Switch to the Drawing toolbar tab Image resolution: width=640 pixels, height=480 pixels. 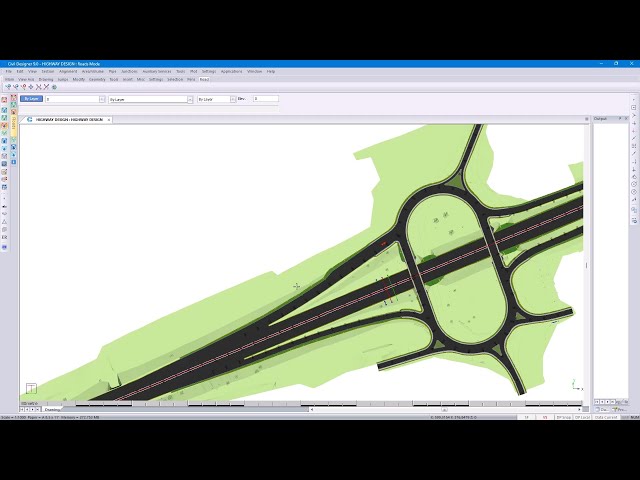pyautogui.click(x=46, y=80)
